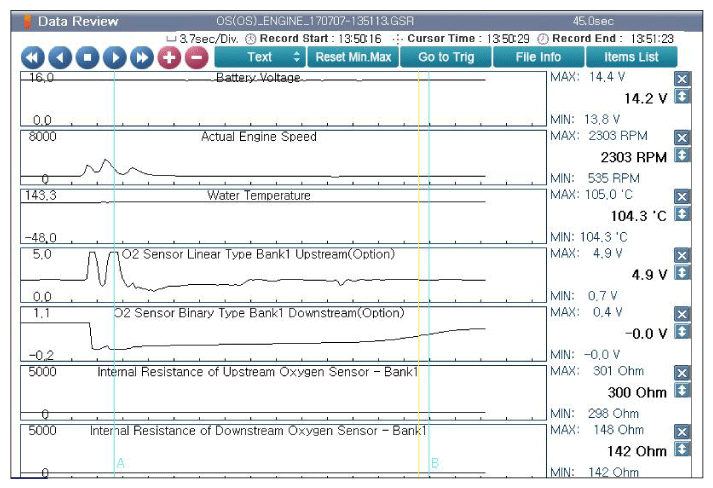Click the MAX: 301 Ohm reading
The width and height of the screenshot is (713, 488).
coord(597,371)
